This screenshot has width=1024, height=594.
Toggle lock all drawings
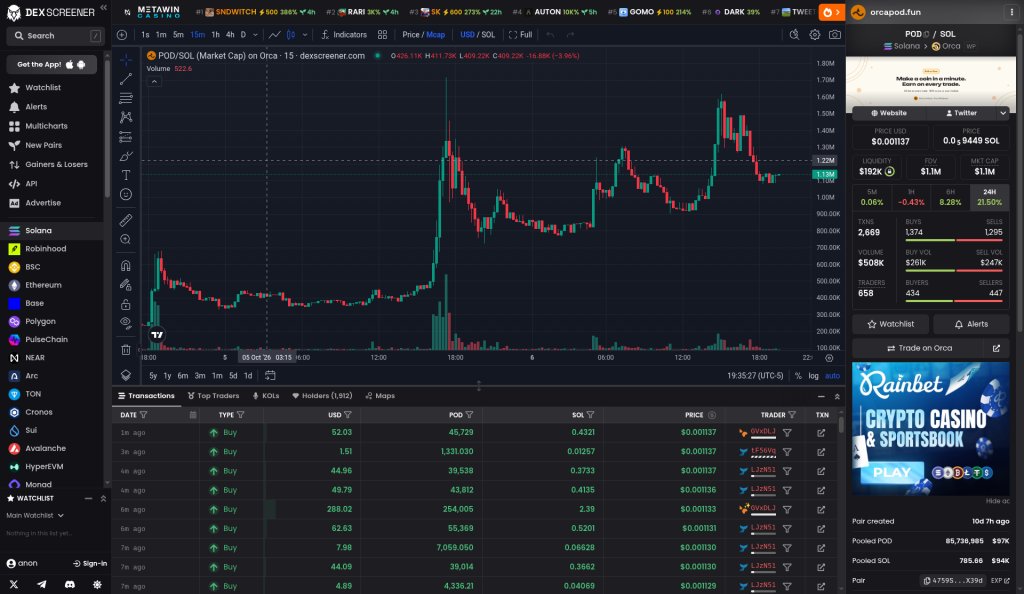click(125, 304)
